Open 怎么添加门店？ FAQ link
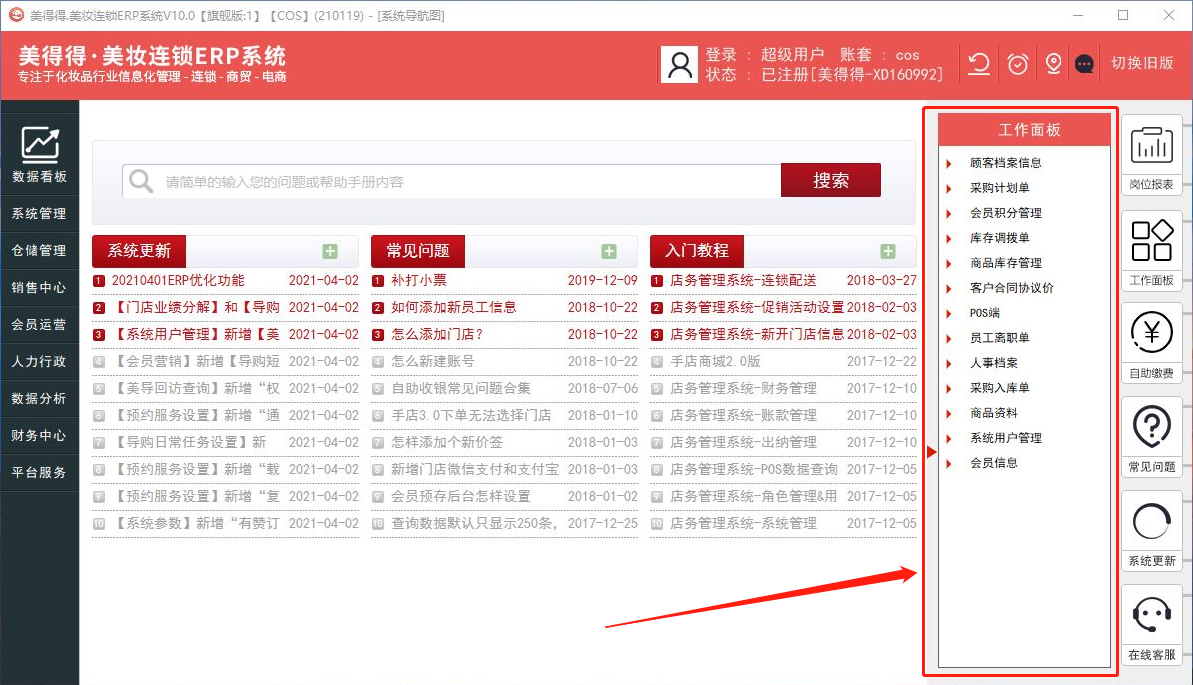 pyautogui.click(x=437, y=334)
